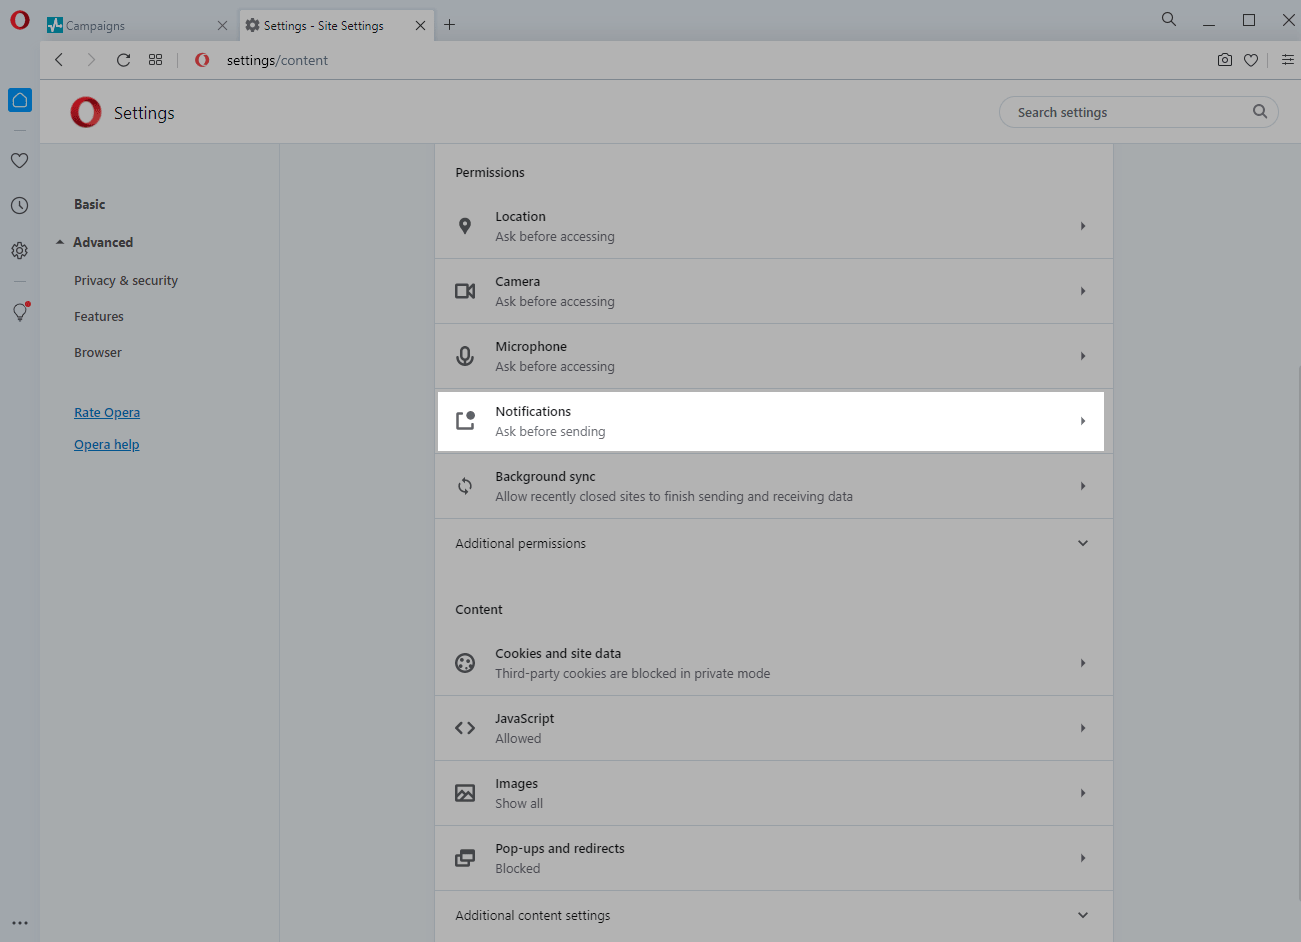
Task: Click the lightbulb tips icon in sidebar
Action: 19,313
